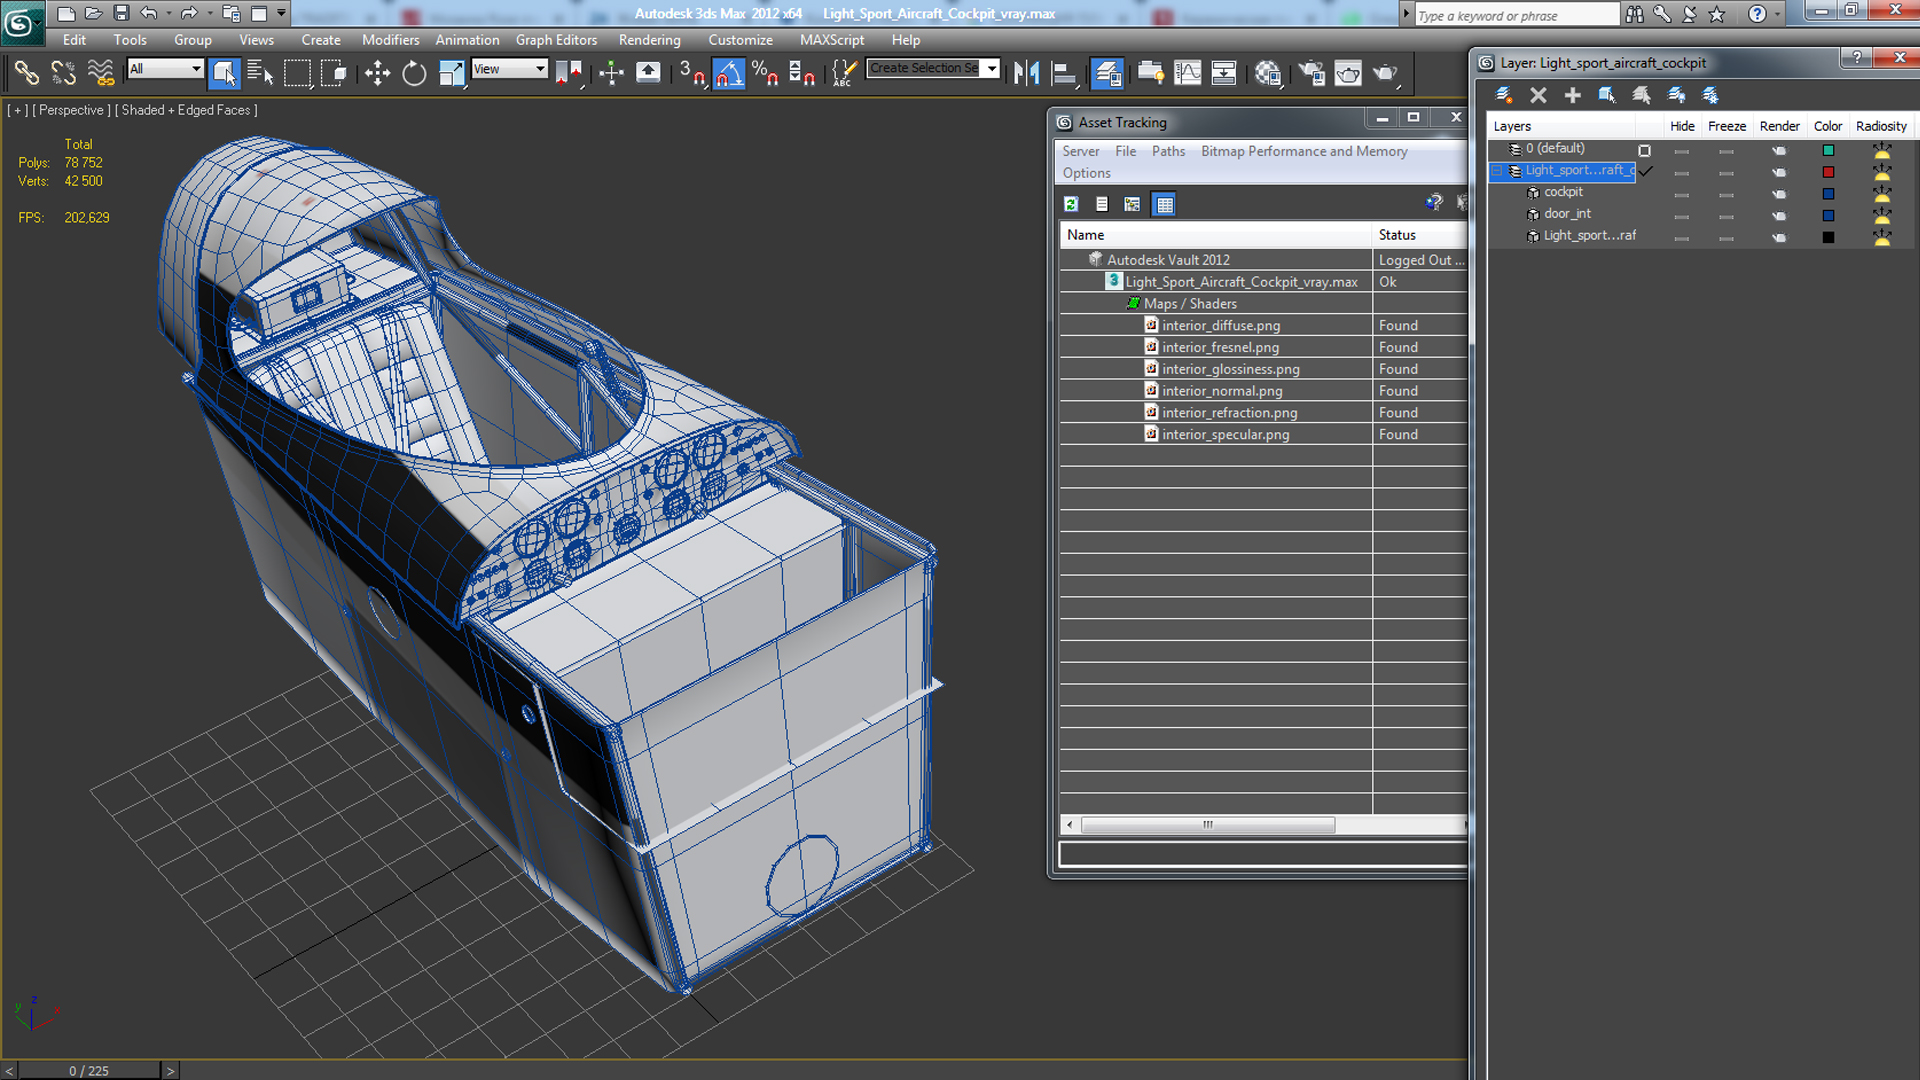Image resolution: width=1920 pixels, height=1080 pixels.
Task: Collapse the Light_sport layer tree
Action: coord(1497,171)
